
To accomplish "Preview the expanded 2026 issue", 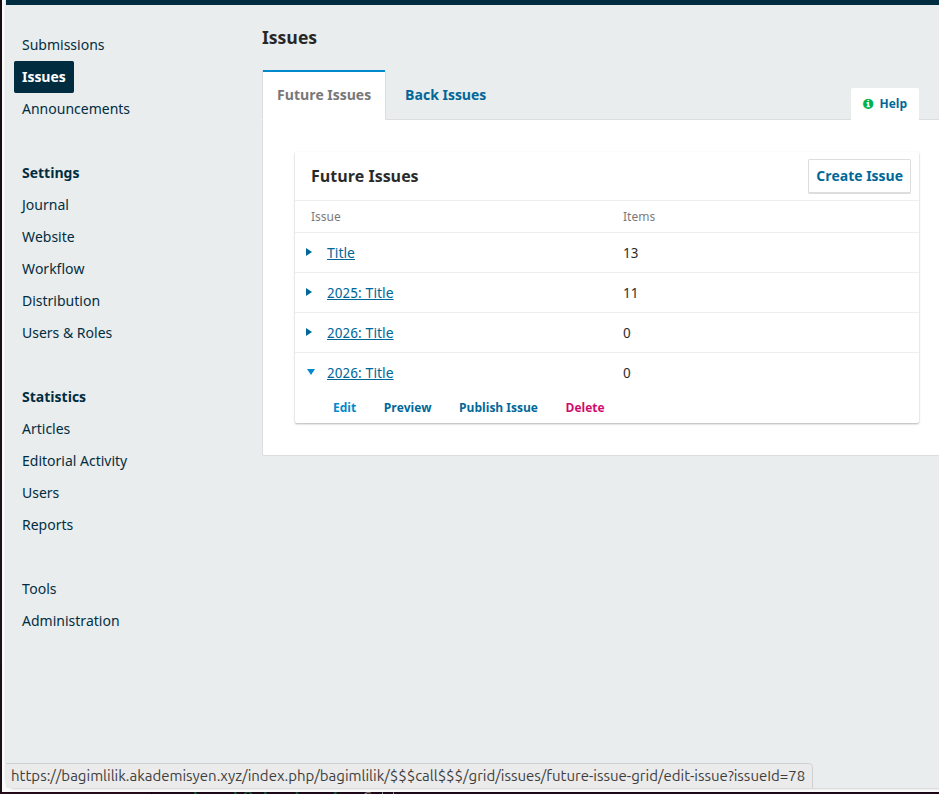I will (x=407, y=408).
